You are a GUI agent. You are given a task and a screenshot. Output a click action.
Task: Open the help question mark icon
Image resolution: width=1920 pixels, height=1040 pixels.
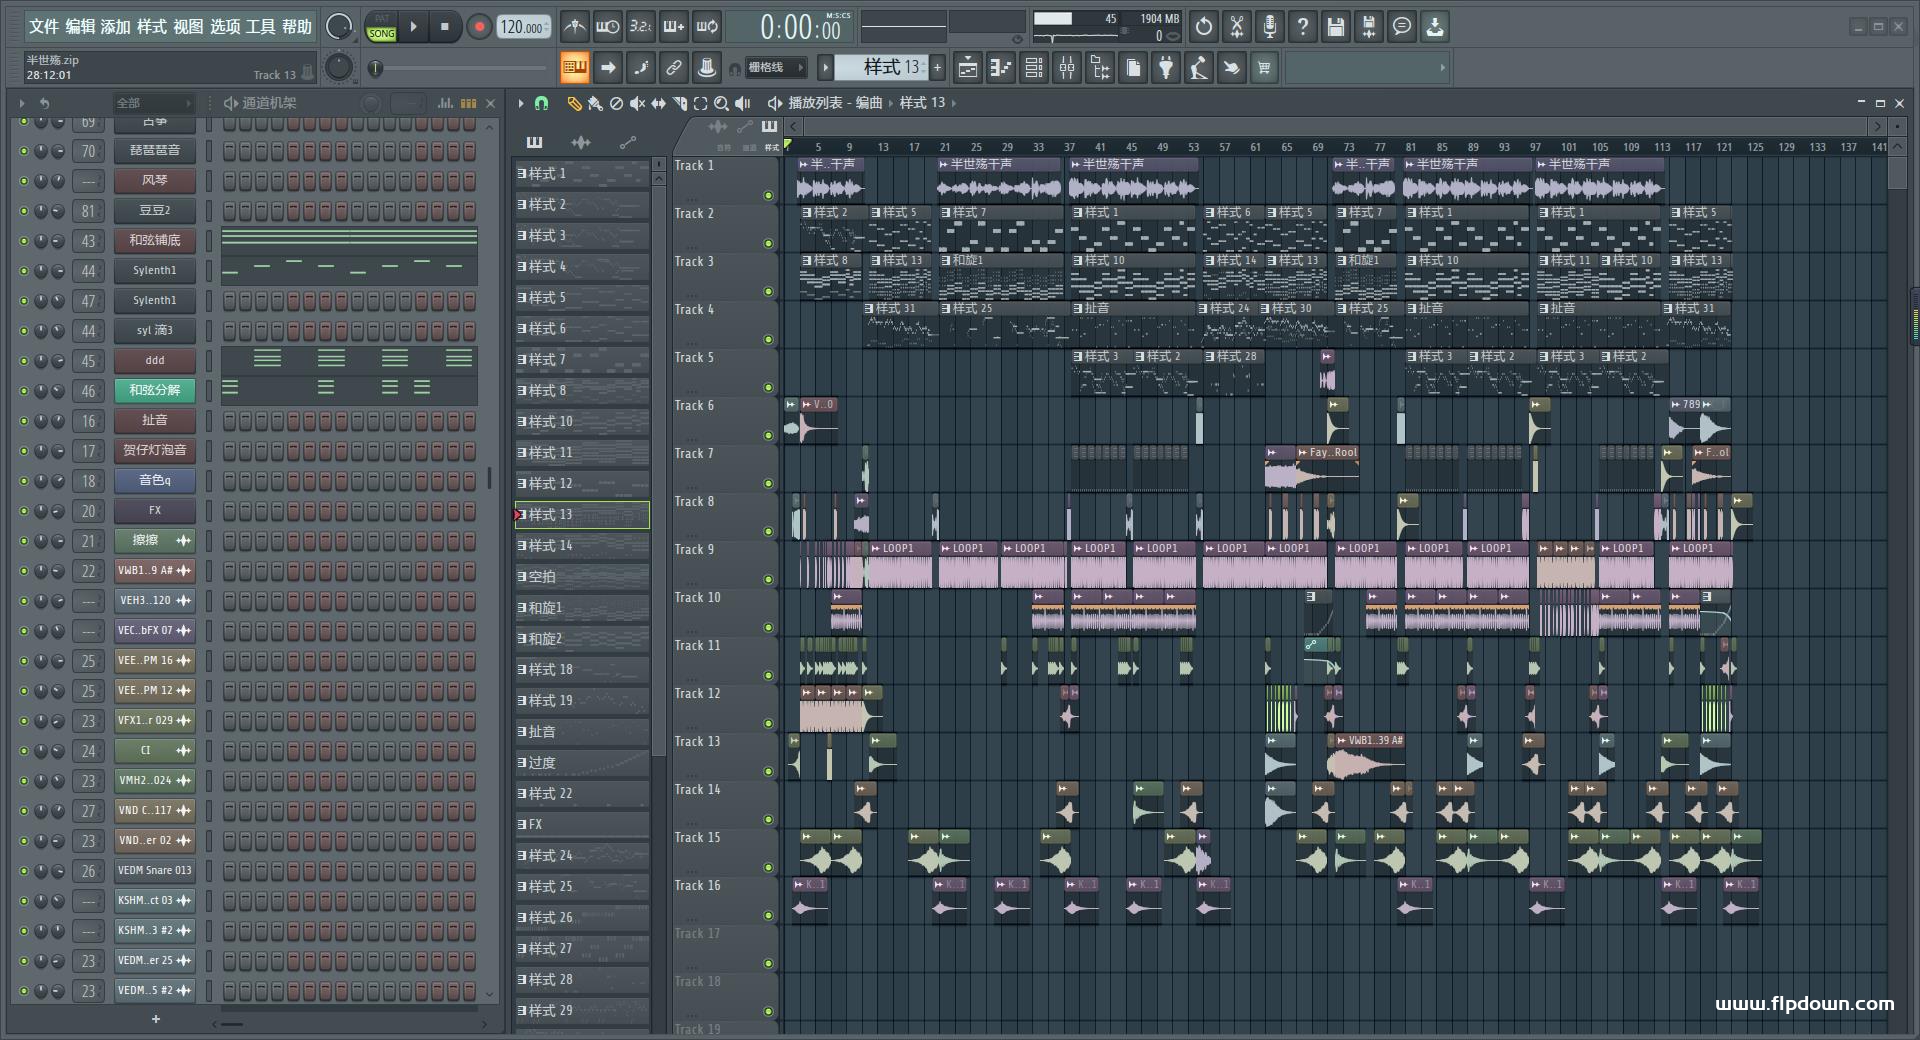pyautogui.click(x=1303, y=27)
